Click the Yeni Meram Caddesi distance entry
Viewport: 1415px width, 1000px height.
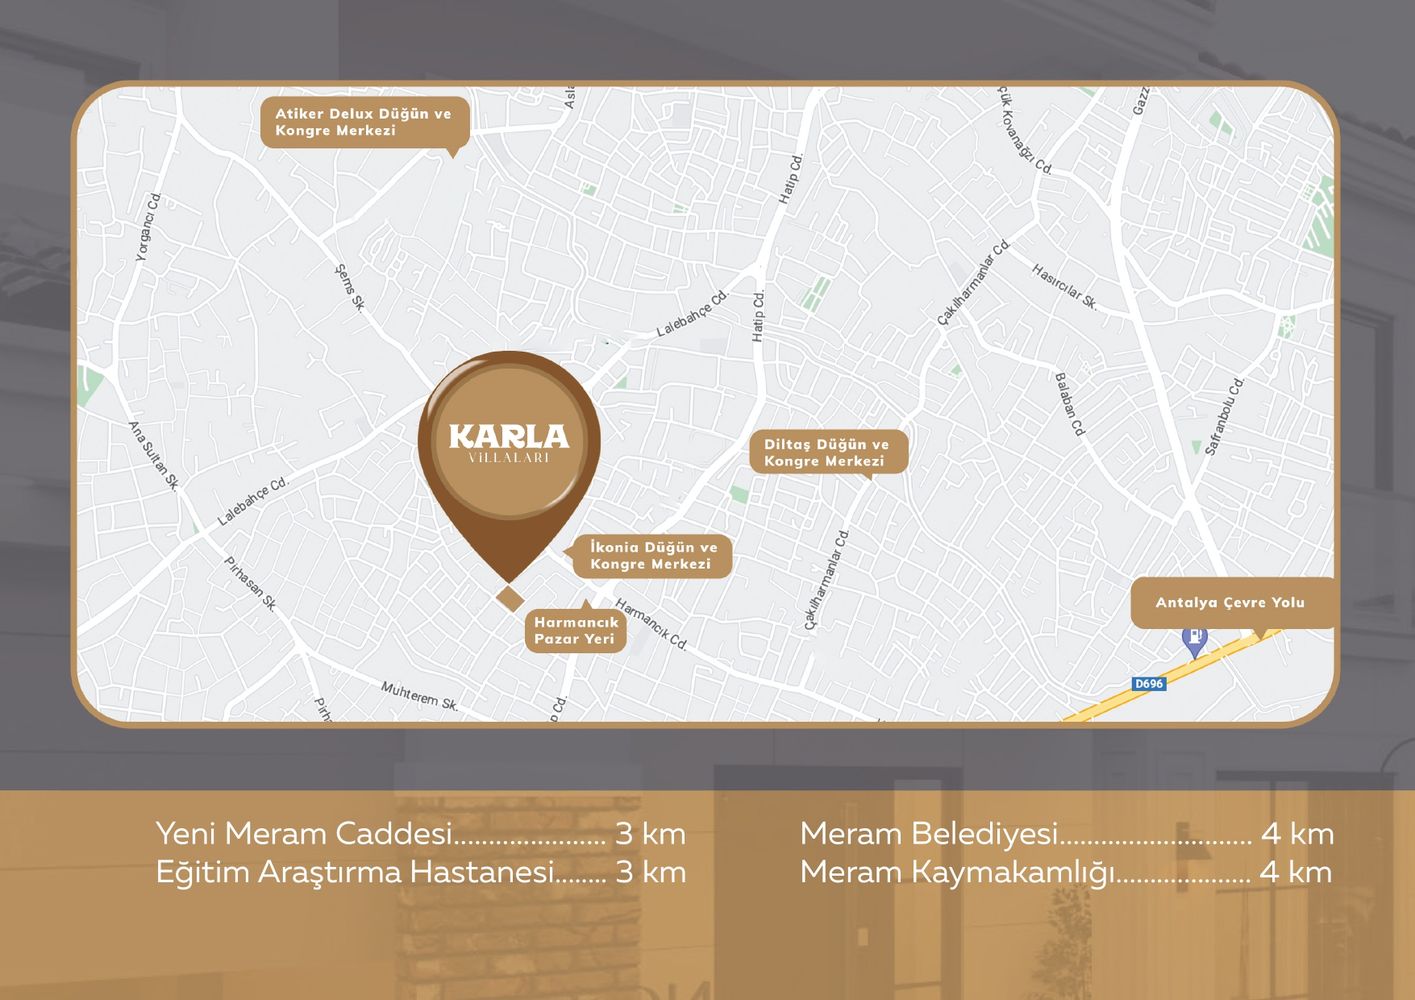[420, 833]
